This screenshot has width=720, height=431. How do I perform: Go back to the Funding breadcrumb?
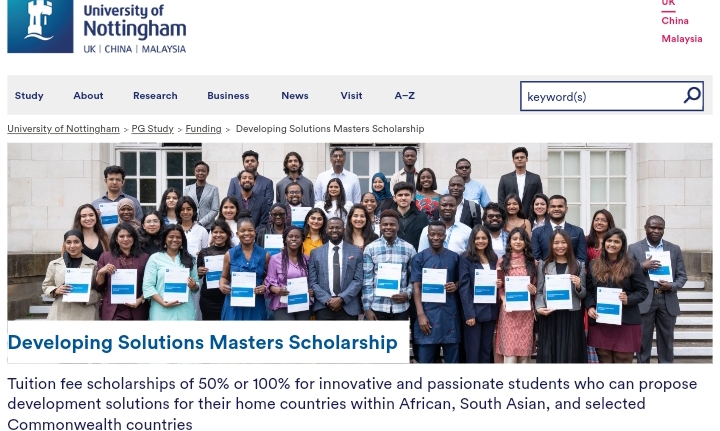pyautogui.click(x=203, y=129)
